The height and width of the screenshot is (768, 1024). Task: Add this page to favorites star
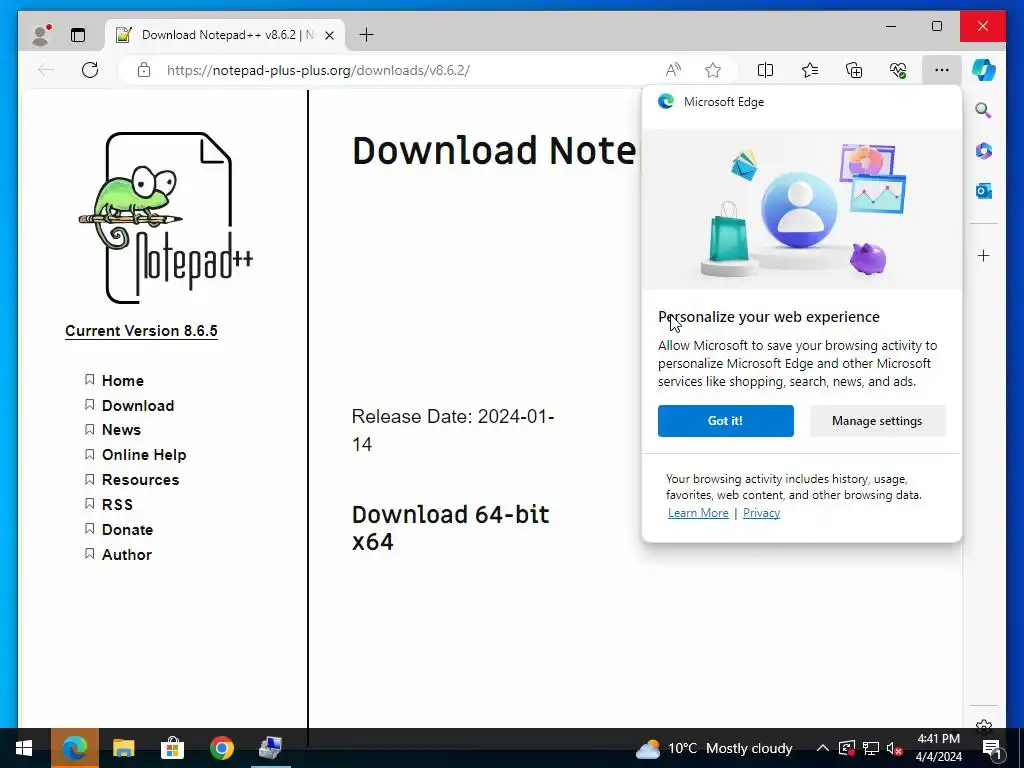pyautogui.click(x=712, y=70)
